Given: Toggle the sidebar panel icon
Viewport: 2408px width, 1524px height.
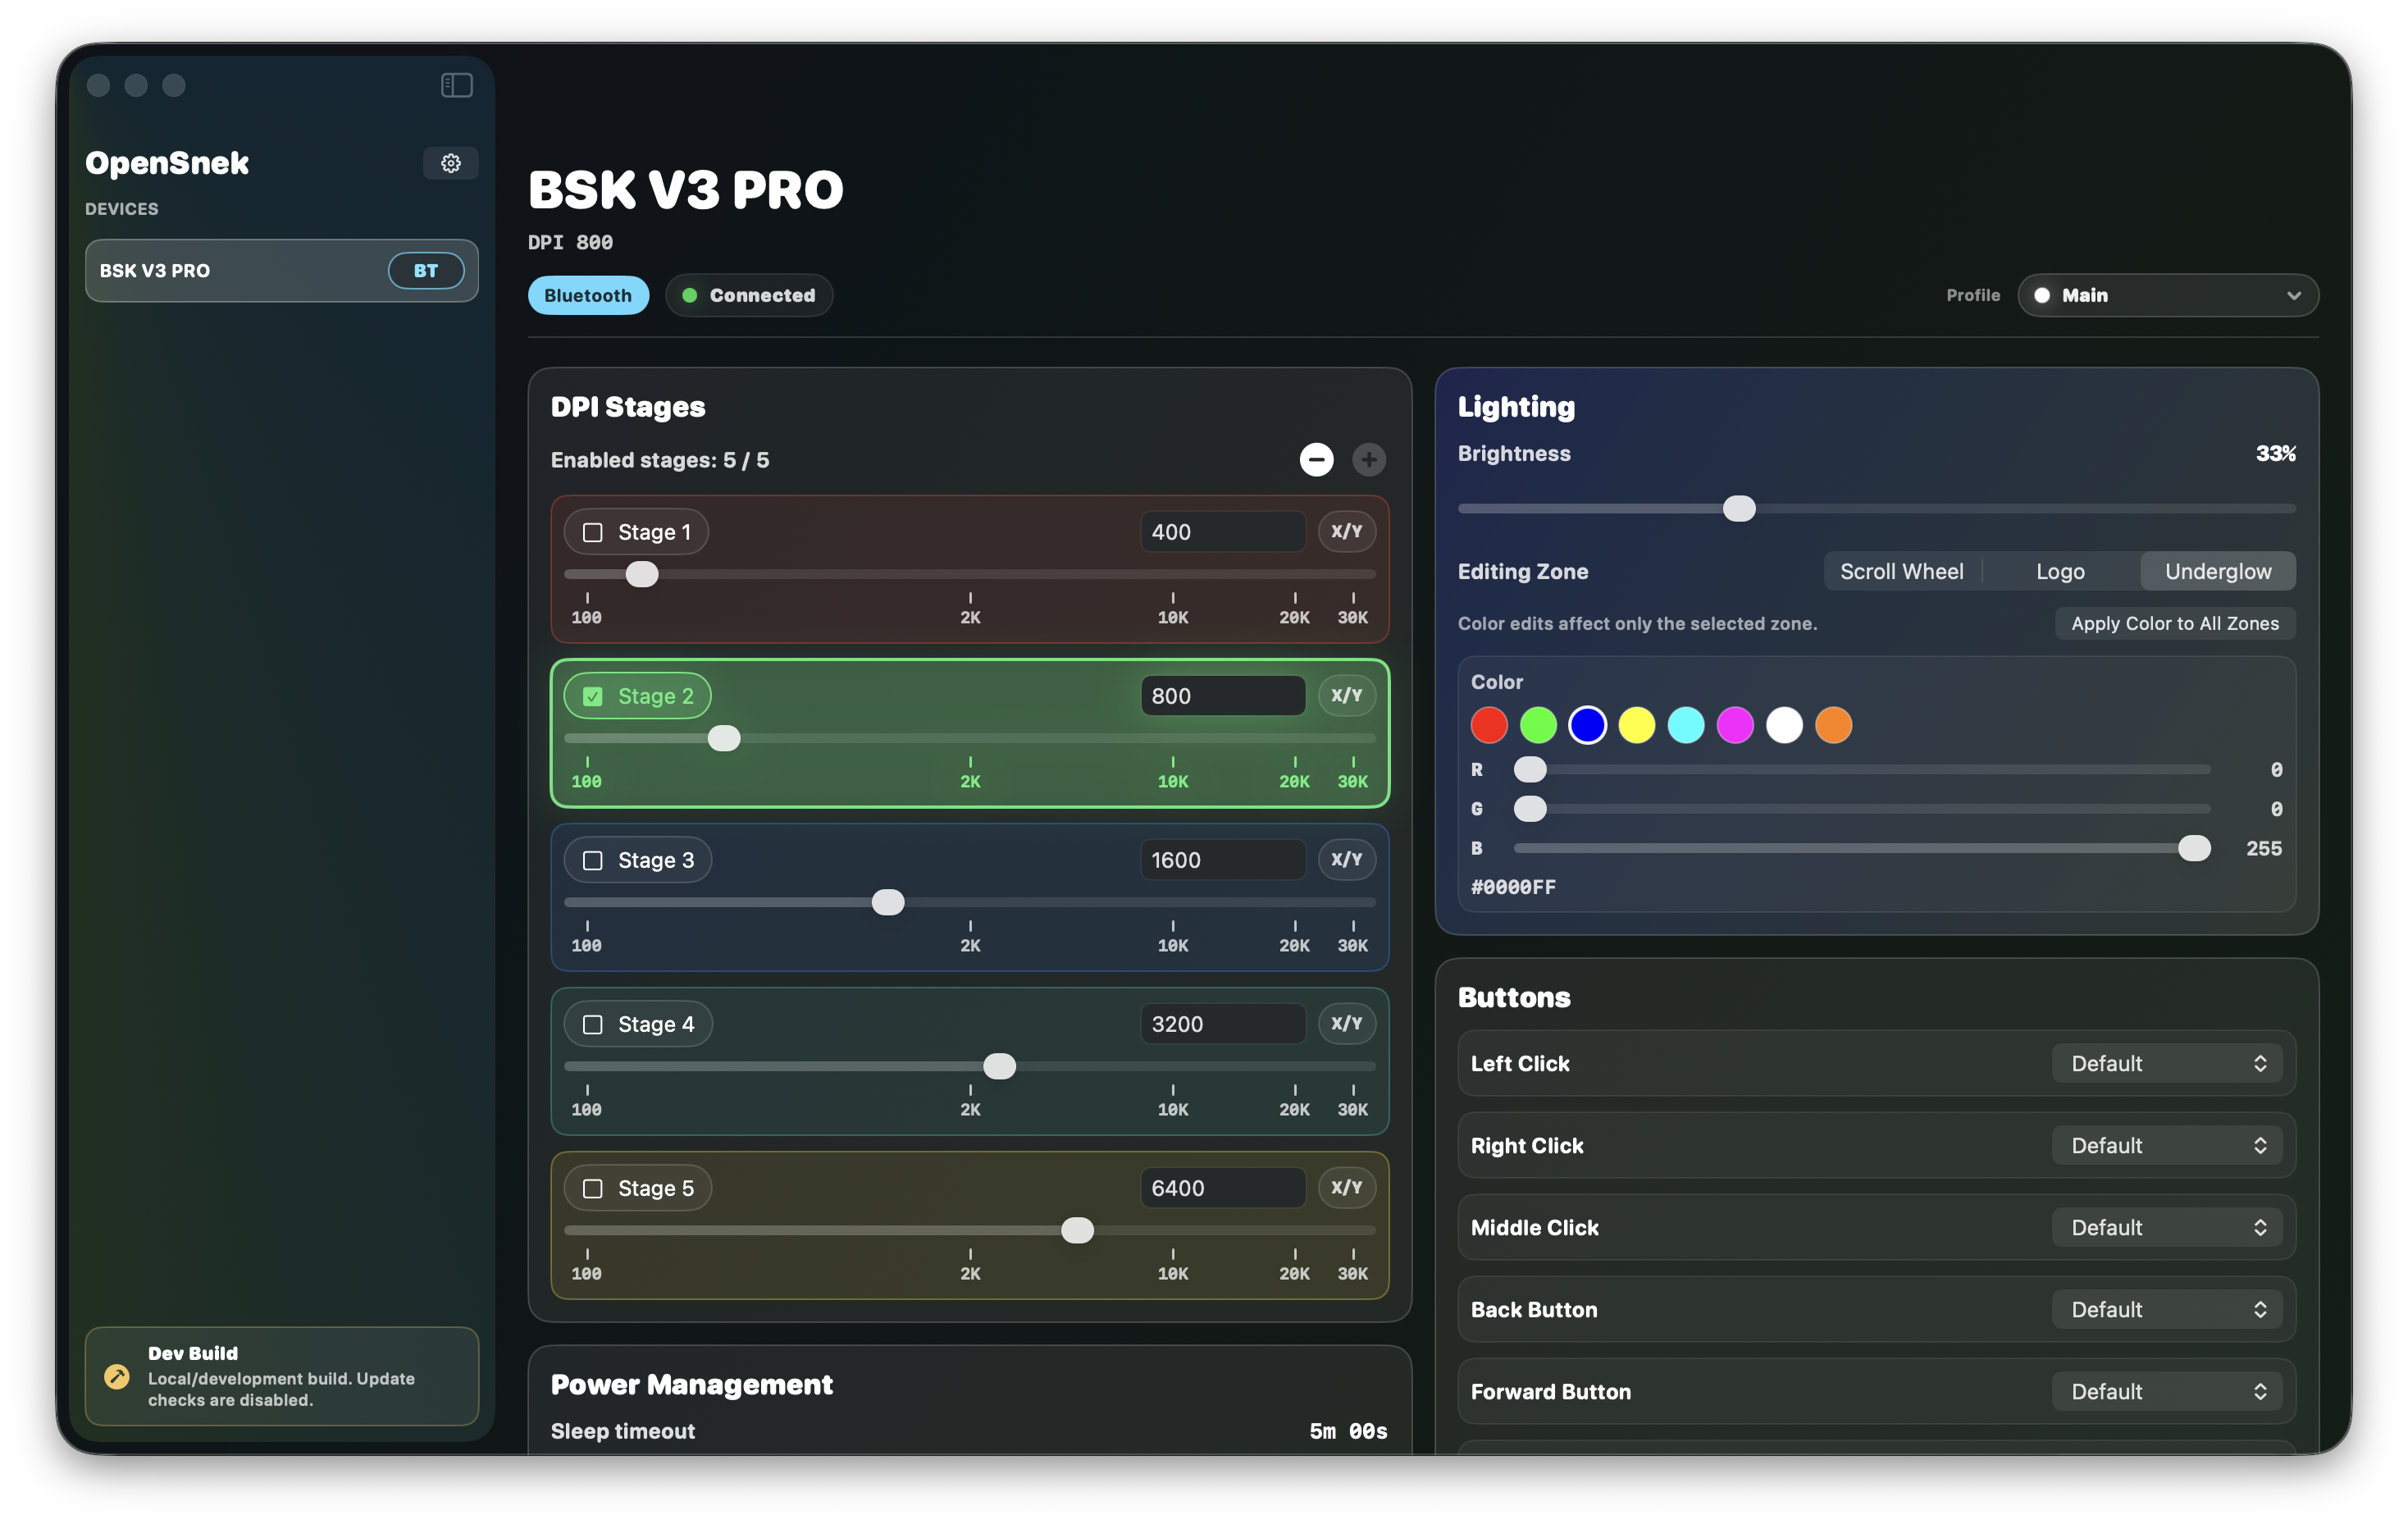Looking at the screenshot, I should (456, 85).
